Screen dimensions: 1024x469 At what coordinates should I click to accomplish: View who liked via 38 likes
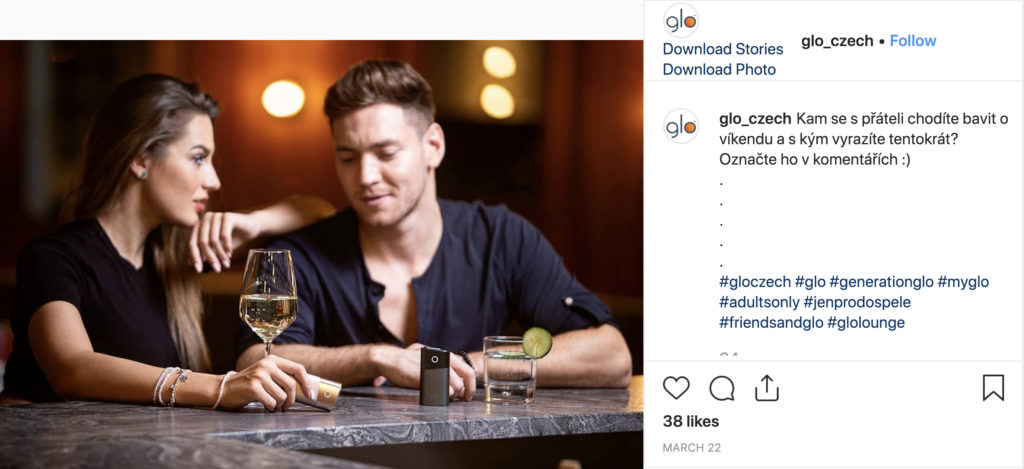click(691, 421)
